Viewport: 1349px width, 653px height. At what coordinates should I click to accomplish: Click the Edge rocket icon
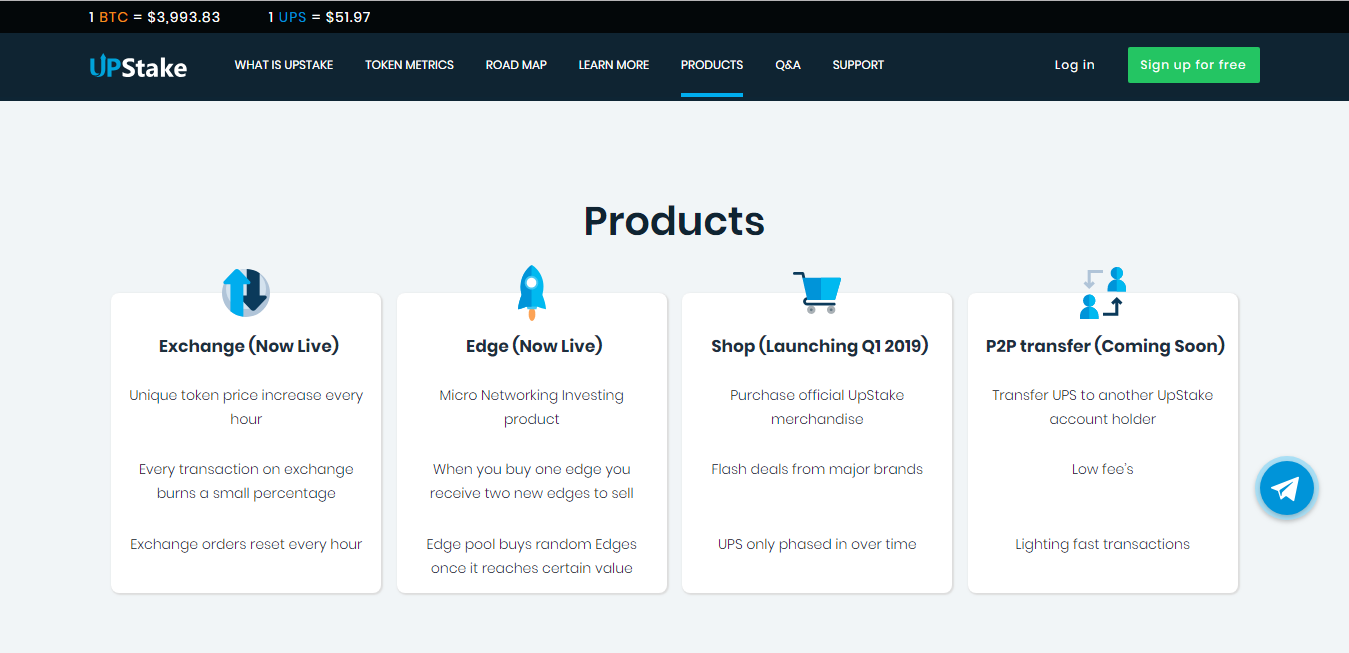coord(531,292)
